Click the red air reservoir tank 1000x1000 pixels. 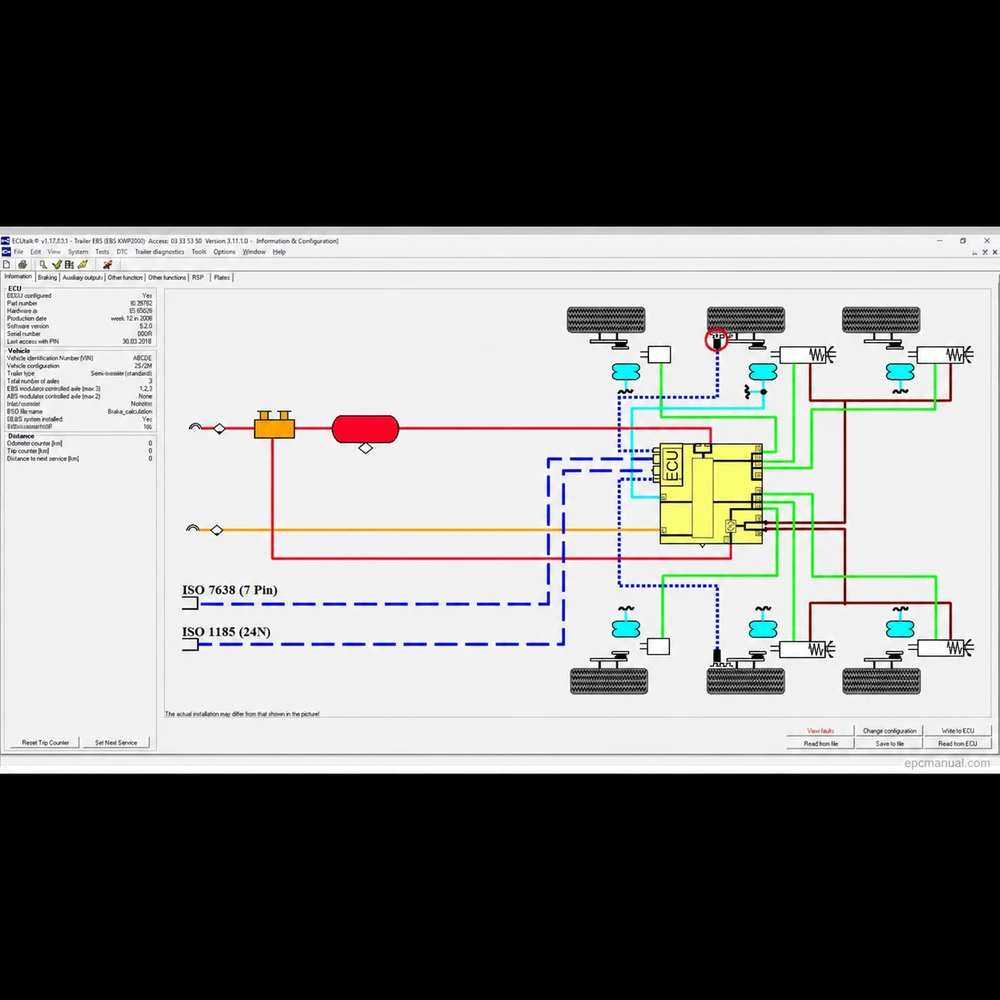[365, 429]
